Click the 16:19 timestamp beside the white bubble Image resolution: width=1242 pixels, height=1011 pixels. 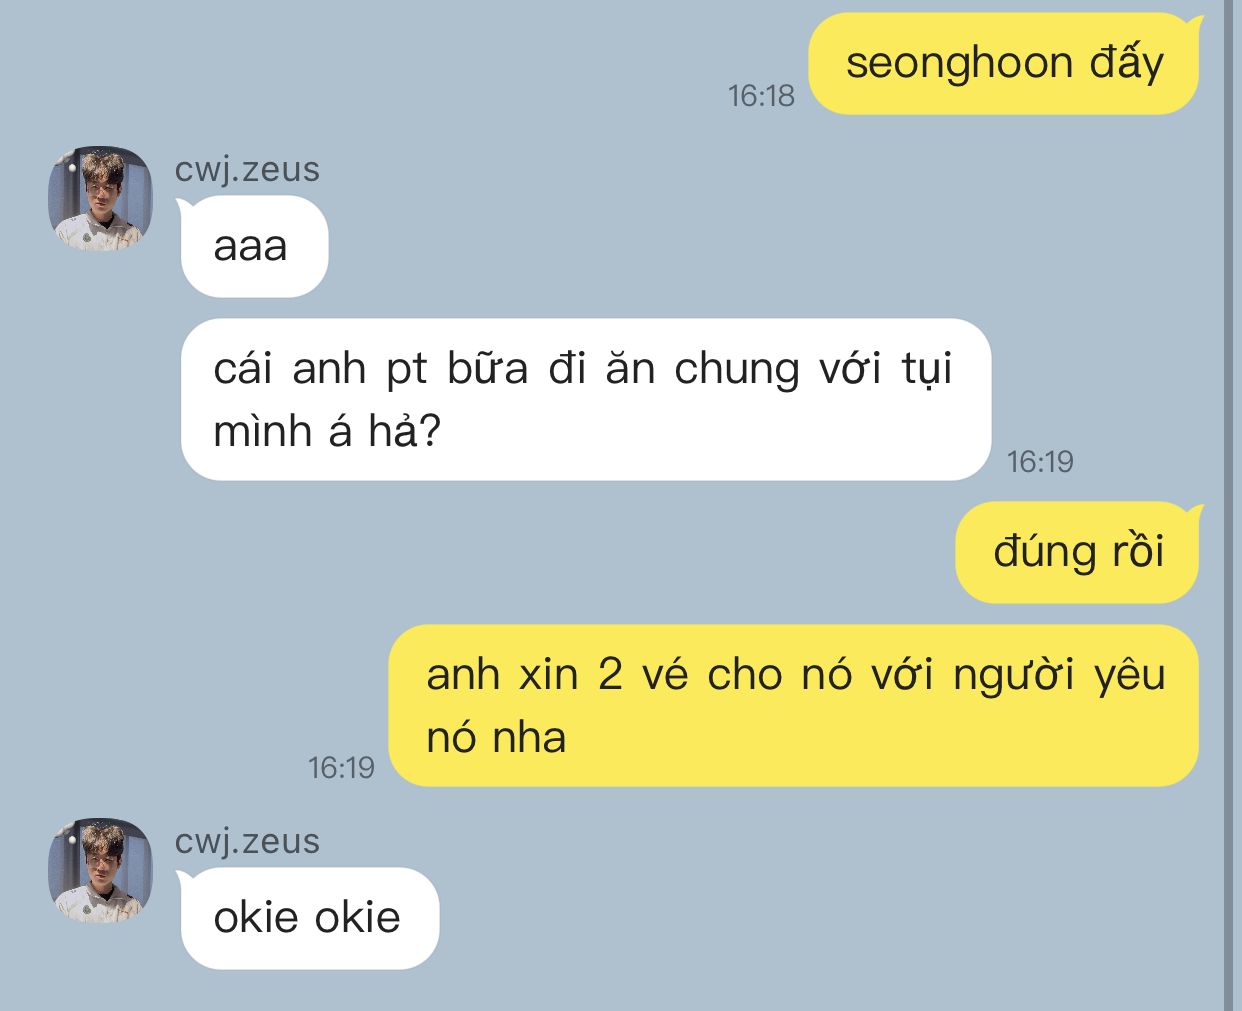coord(1040,461)
